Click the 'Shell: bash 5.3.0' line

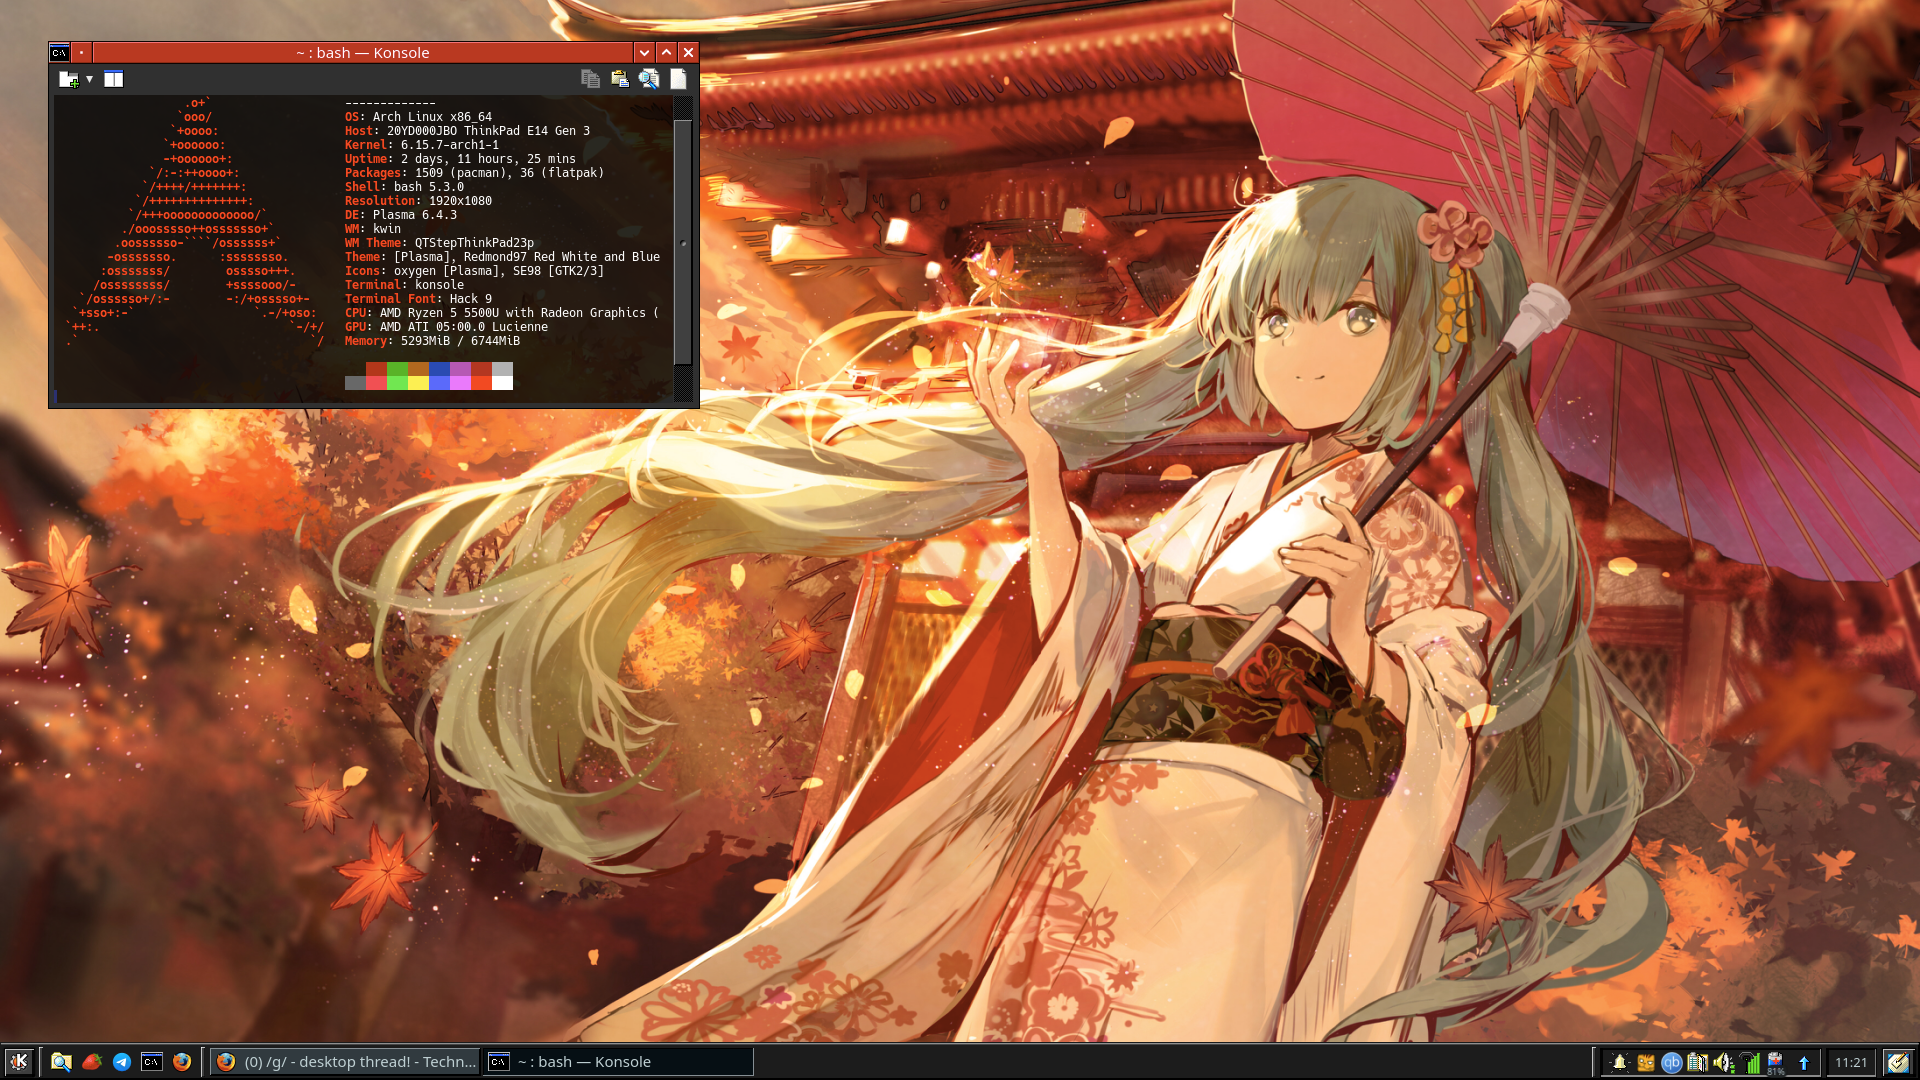pos(404,187)
